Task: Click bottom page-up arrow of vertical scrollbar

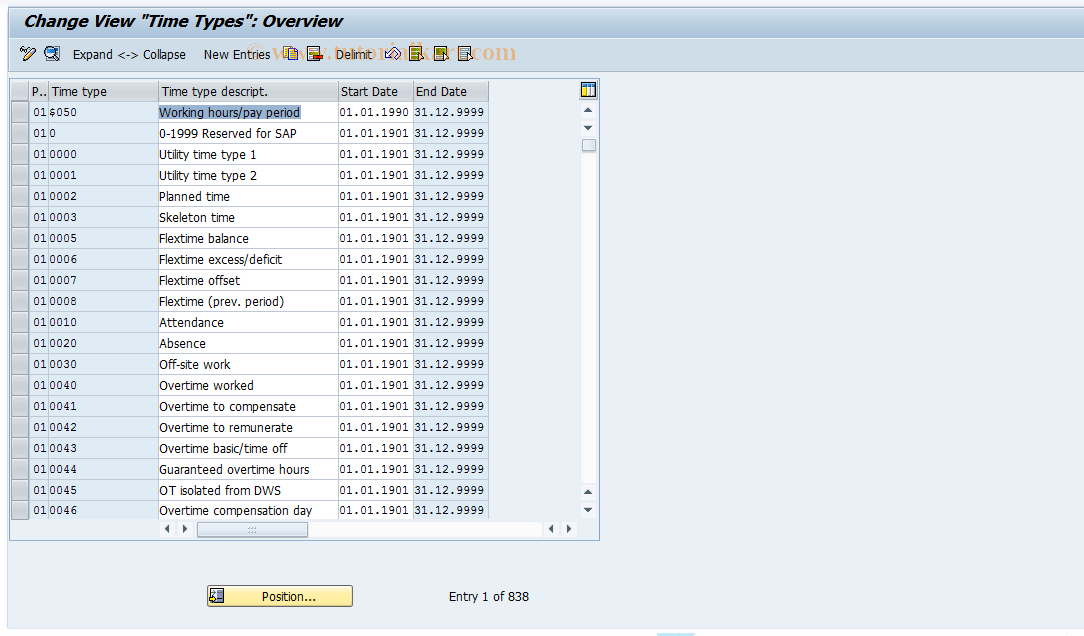Action: 588,492
